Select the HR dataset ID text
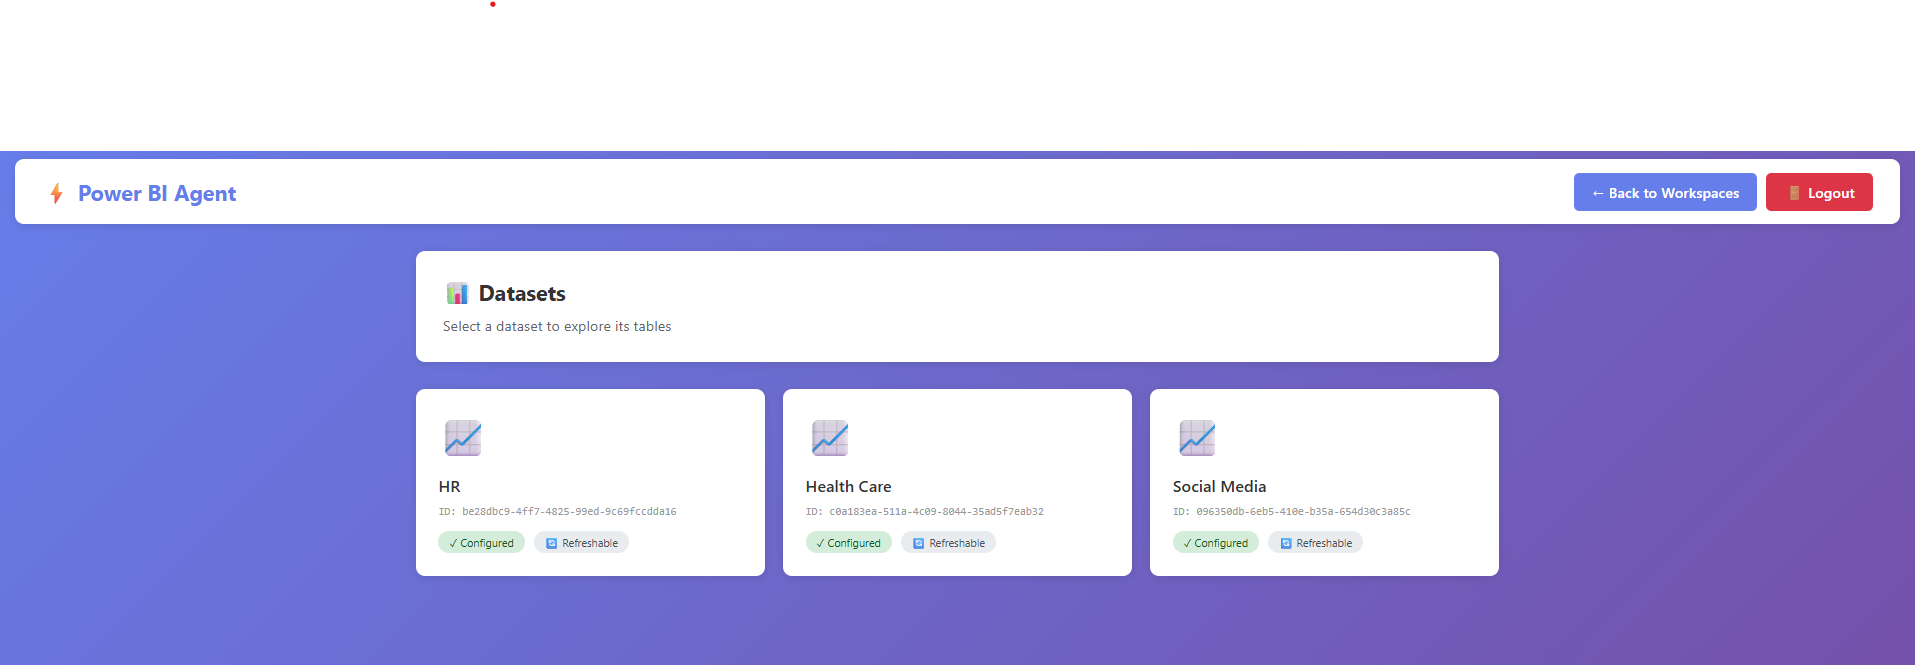The width and height of the screenshot is (1915, 665). [557, 512]
